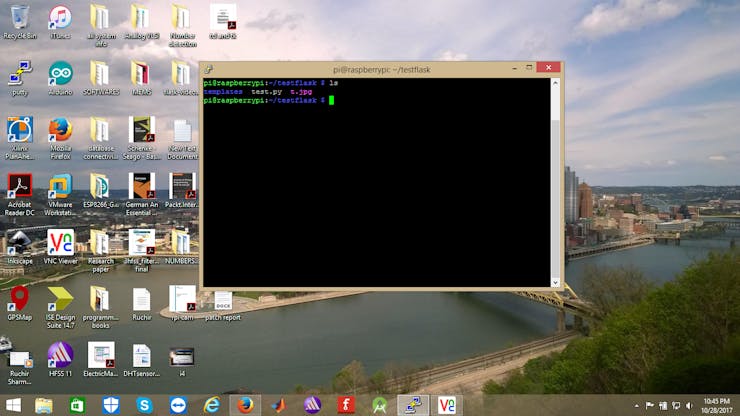This screenshot has height=416, width=740.
Task: Select the GPSMap desktop shortcut
Action: [19, 303]
